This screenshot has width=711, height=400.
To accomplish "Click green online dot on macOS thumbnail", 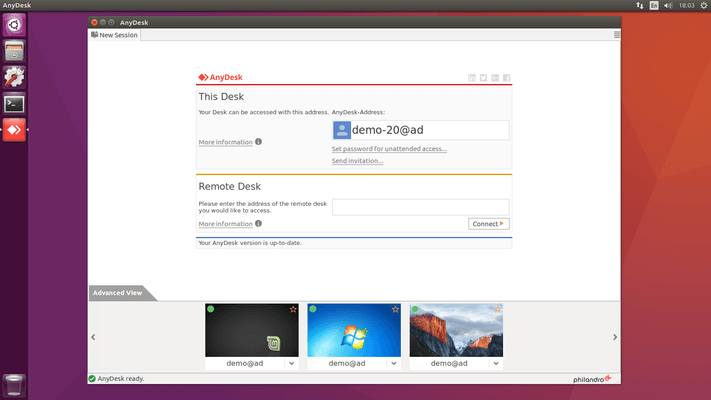I will point(415,309).
